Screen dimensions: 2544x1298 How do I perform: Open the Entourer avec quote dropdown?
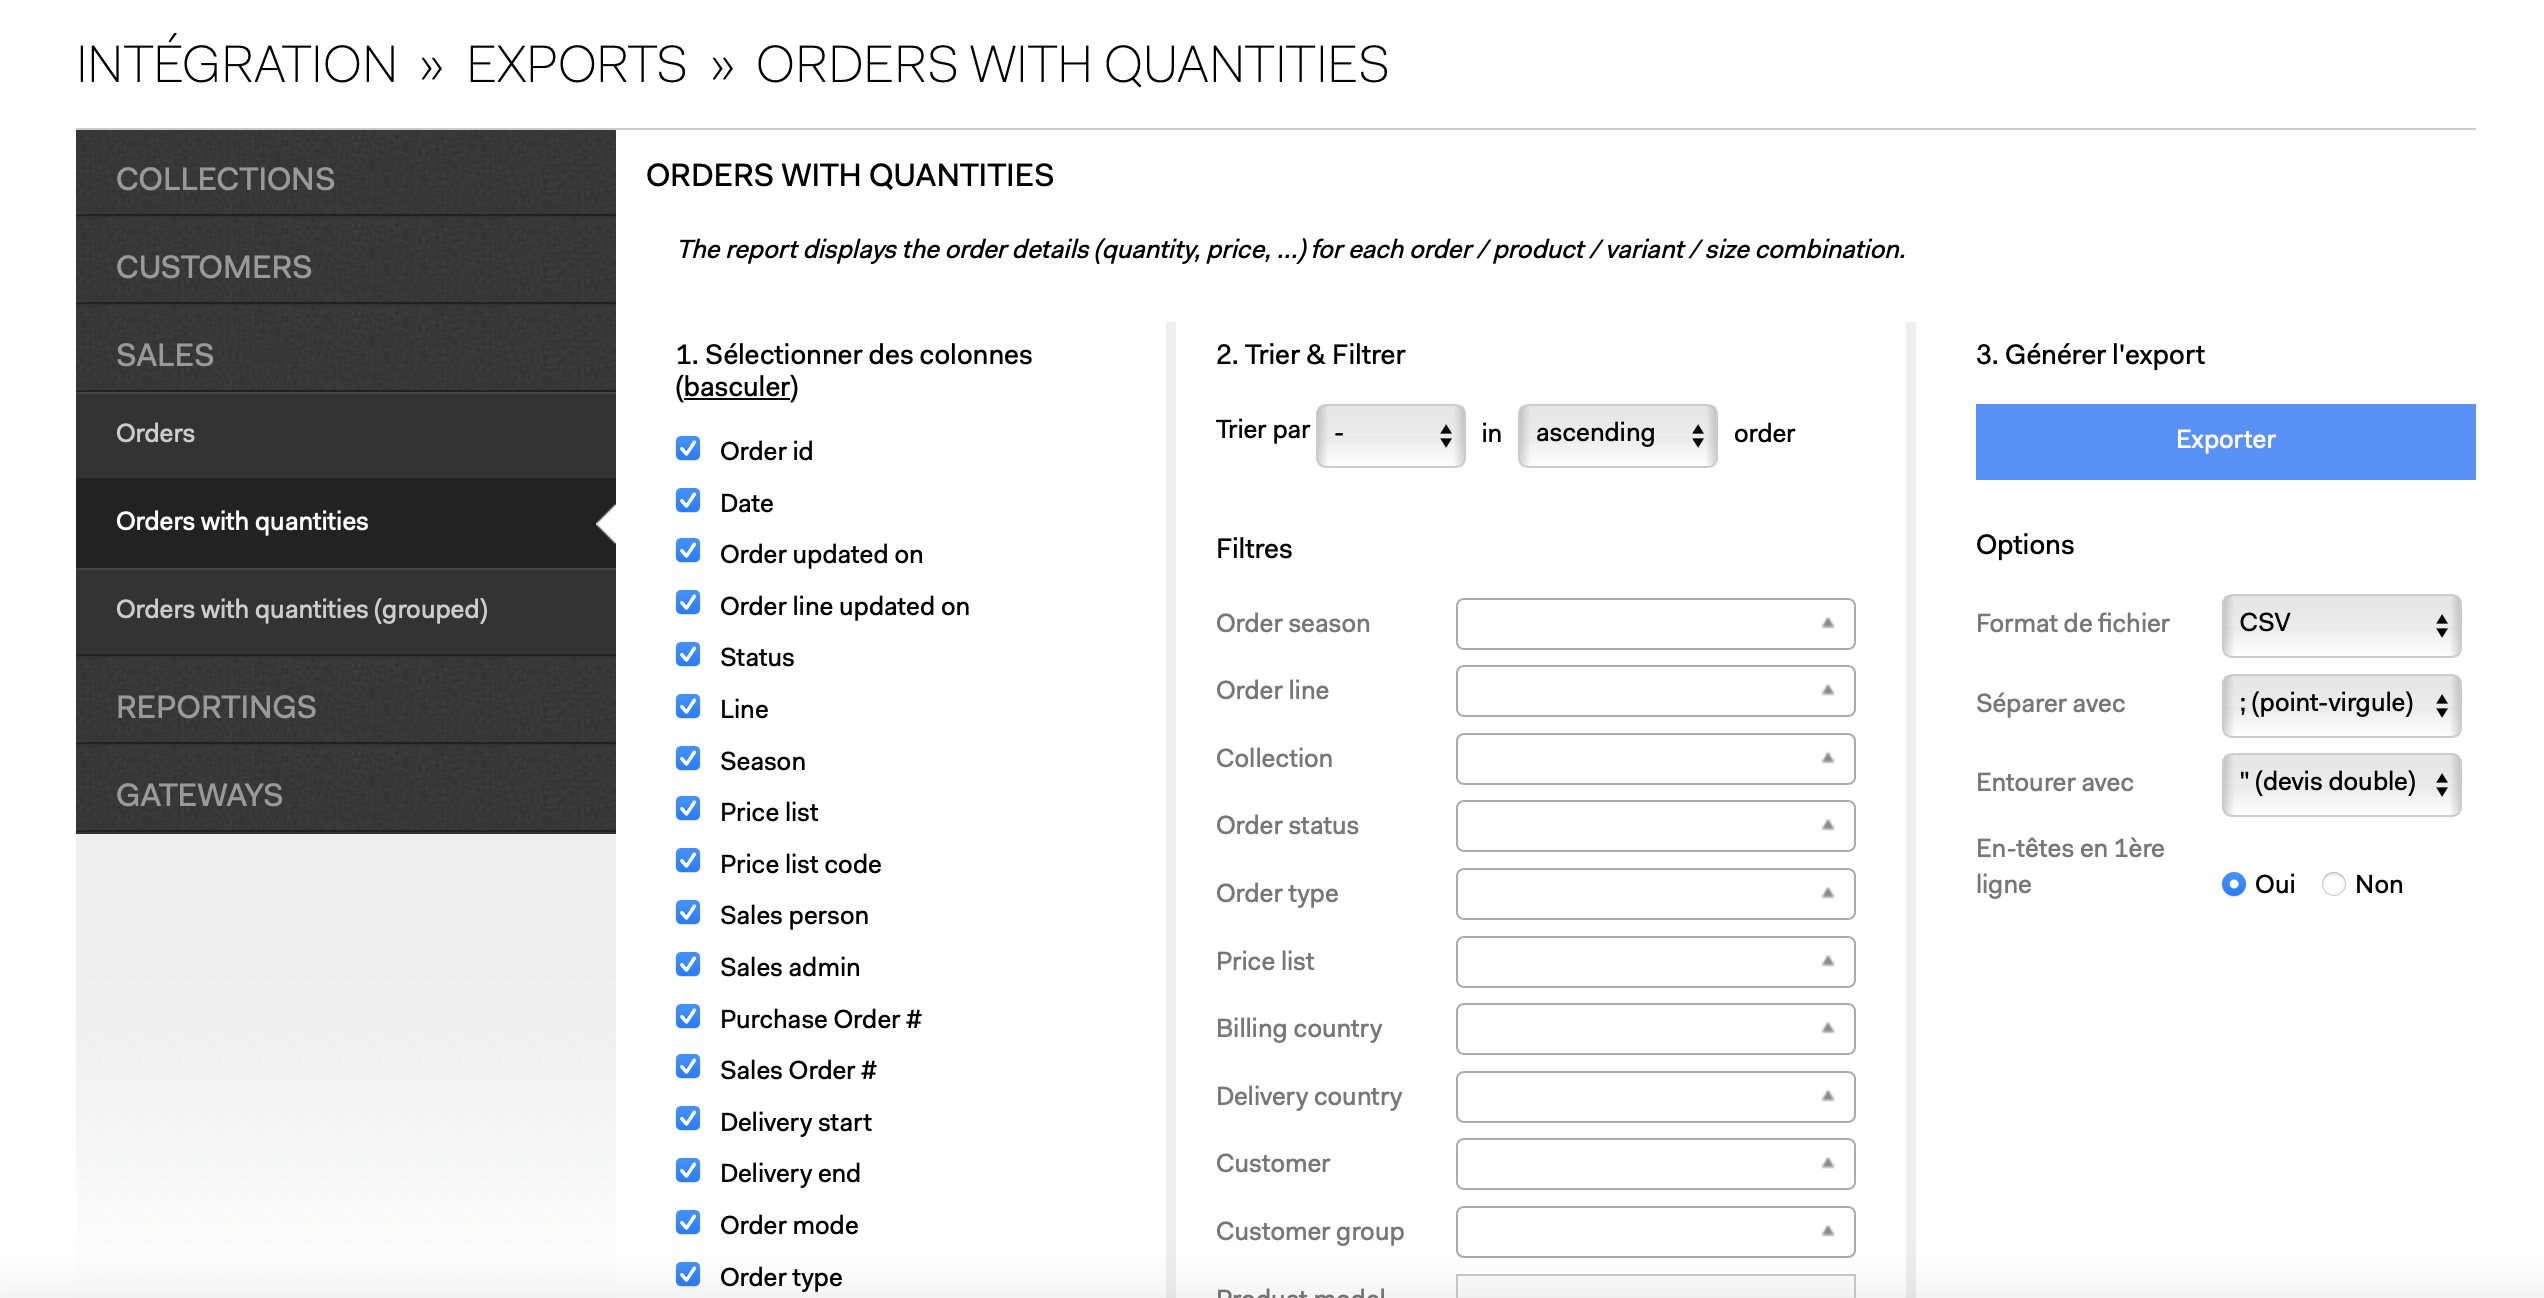coord(2341,783)
